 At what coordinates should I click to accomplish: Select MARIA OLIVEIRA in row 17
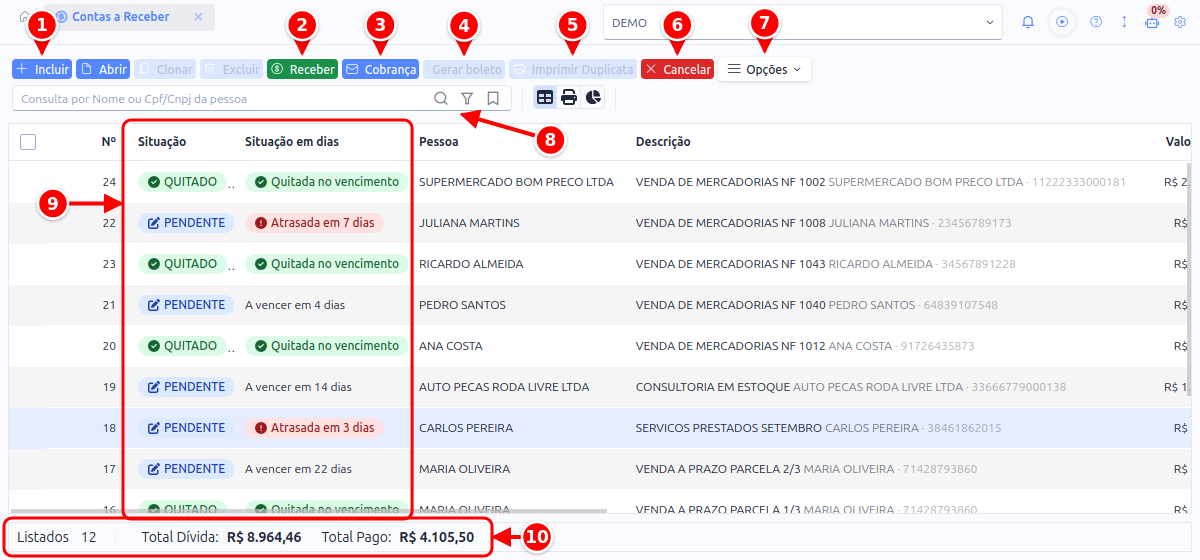point(464,469)
